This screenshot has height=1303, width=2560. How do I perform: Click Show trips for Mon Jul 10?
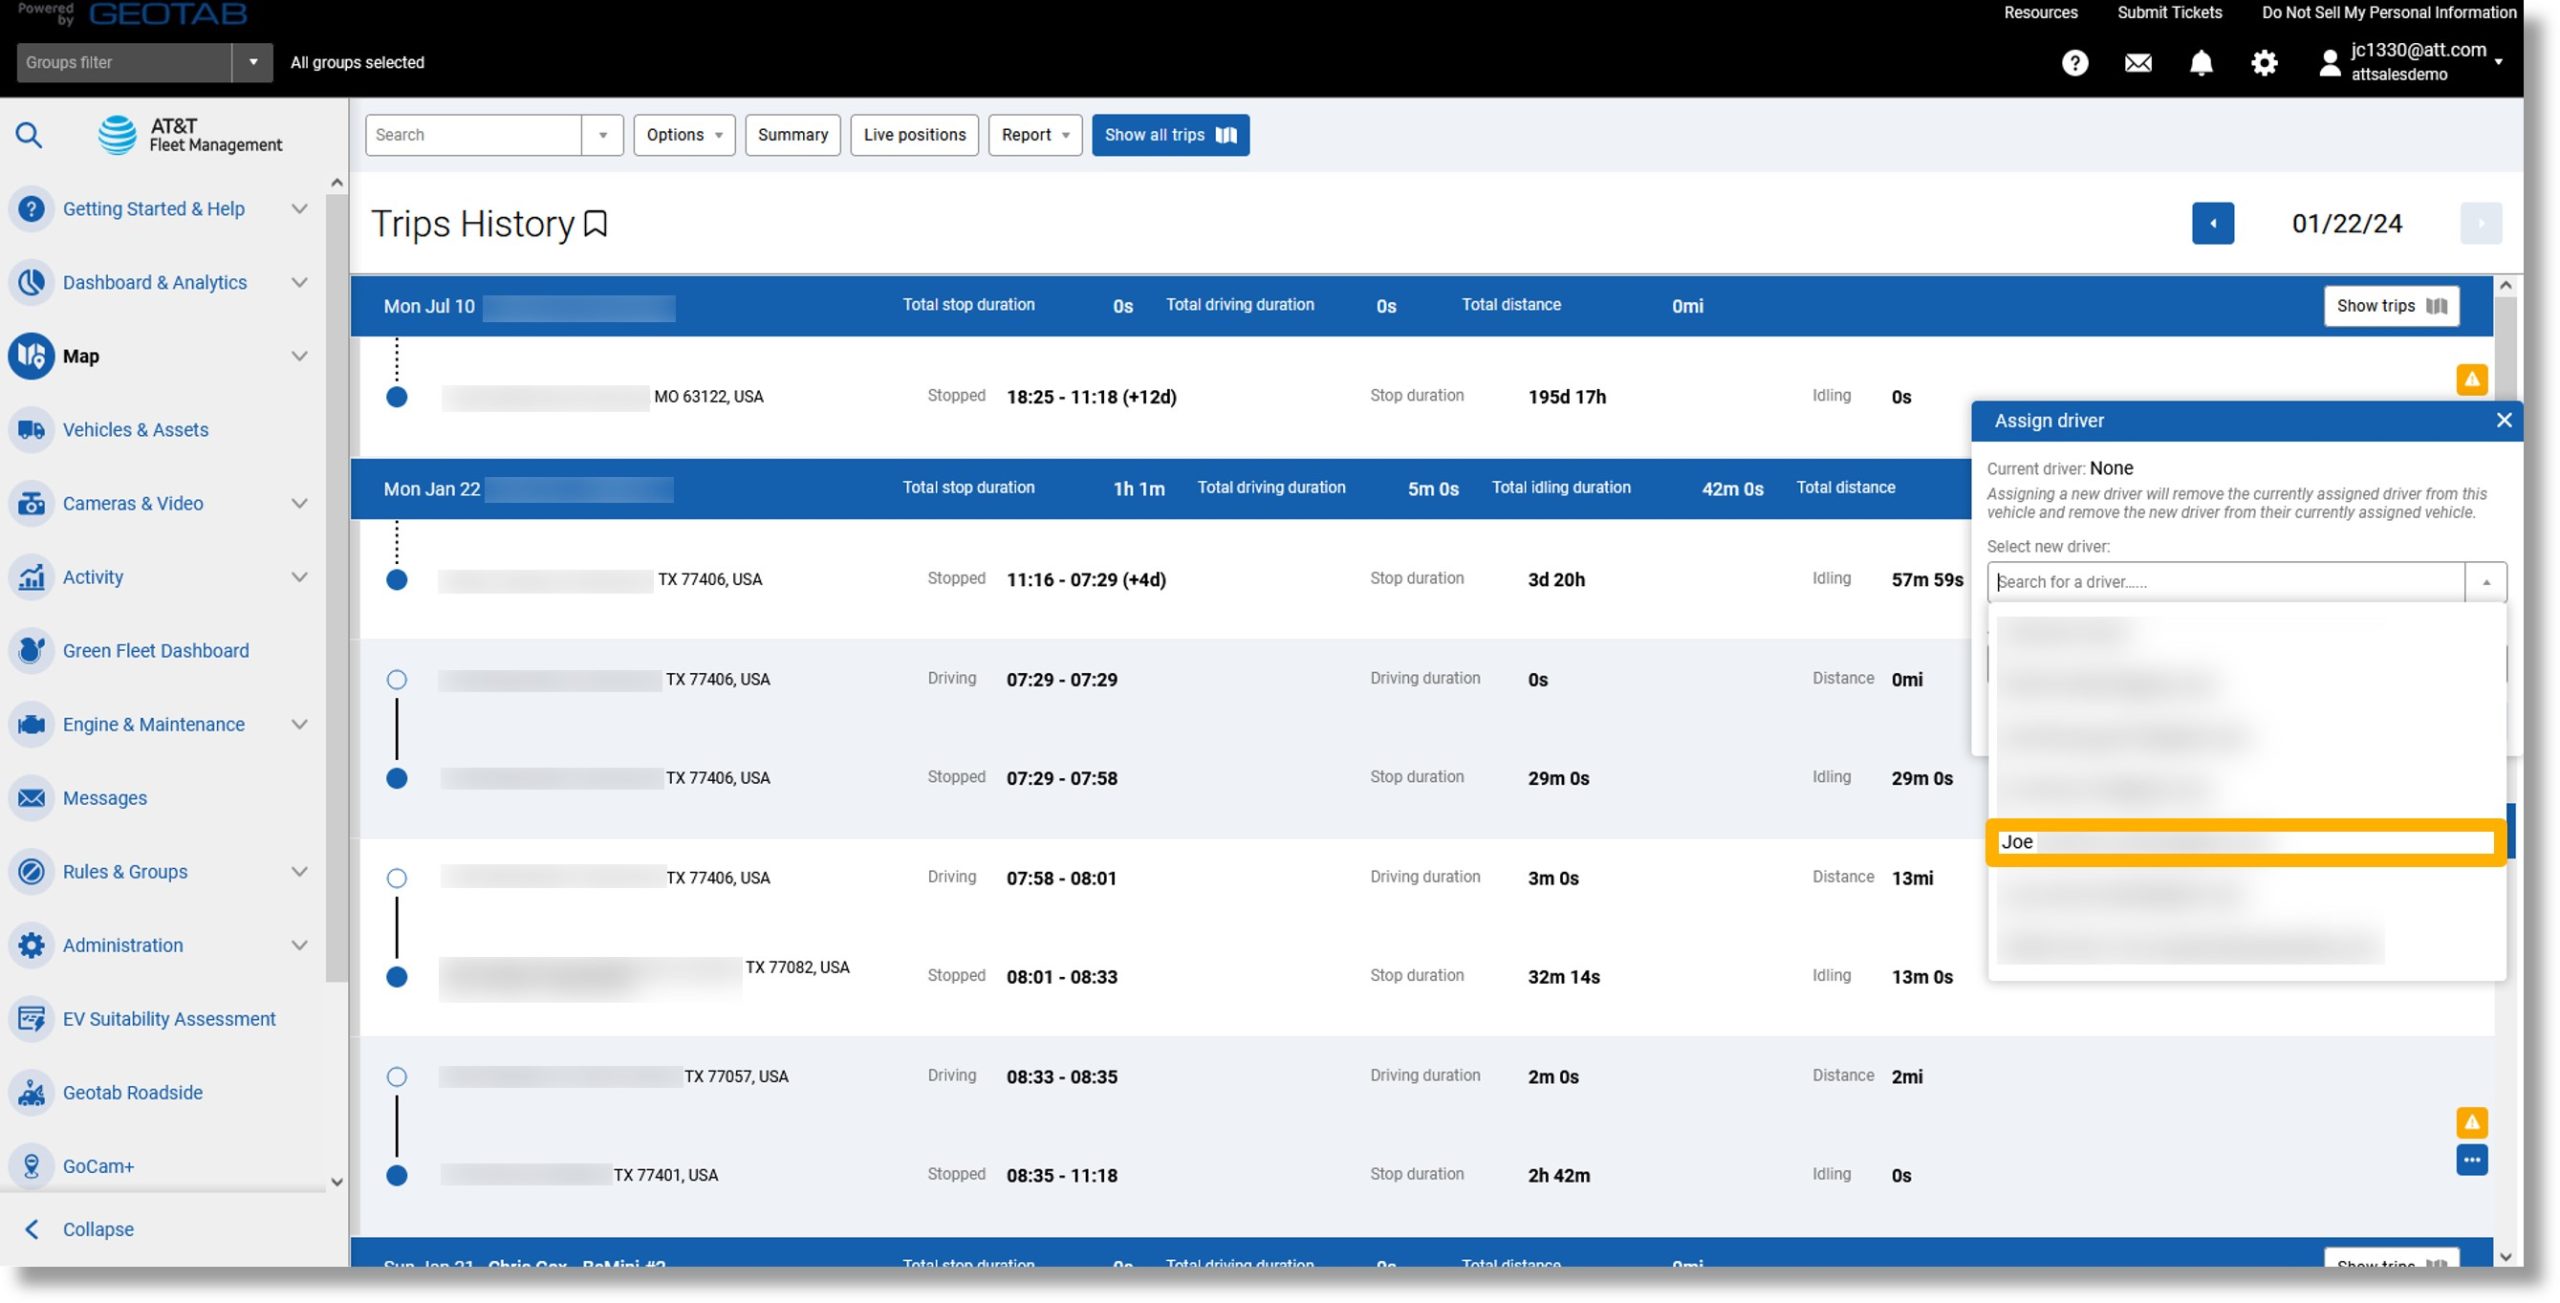pos(2392,306)
